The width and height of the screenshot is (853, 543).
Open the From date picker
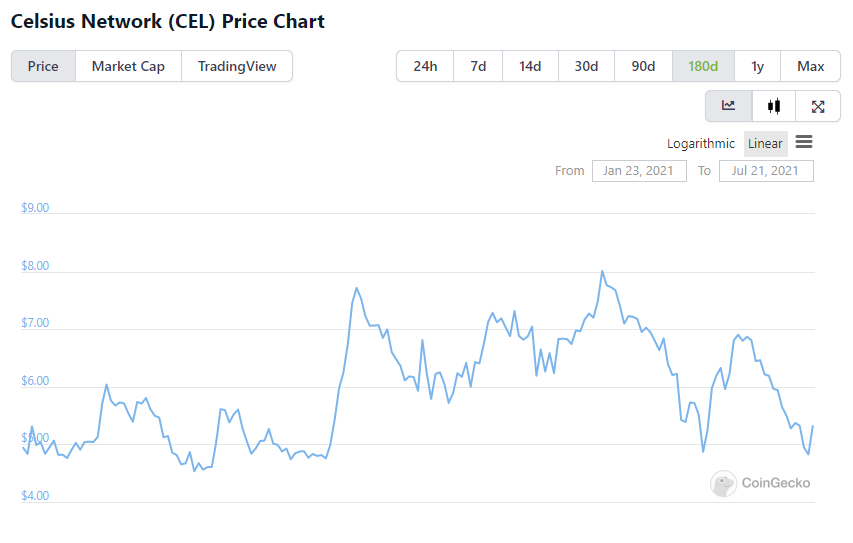639,171
